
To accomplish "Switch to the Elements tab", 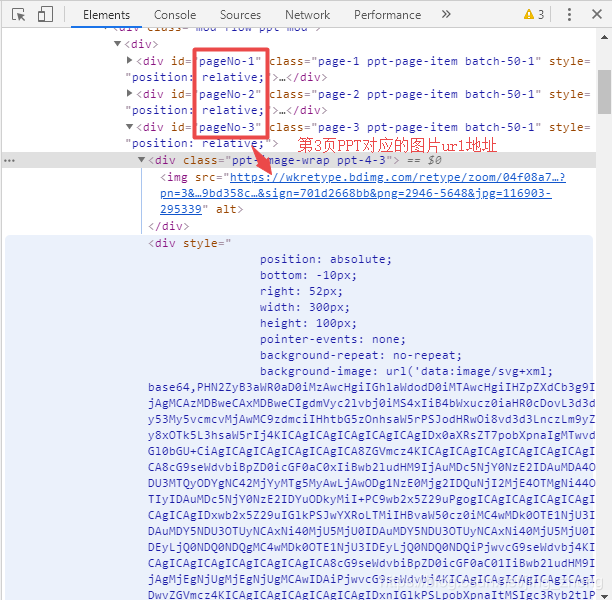I will (x=106, y=15).
